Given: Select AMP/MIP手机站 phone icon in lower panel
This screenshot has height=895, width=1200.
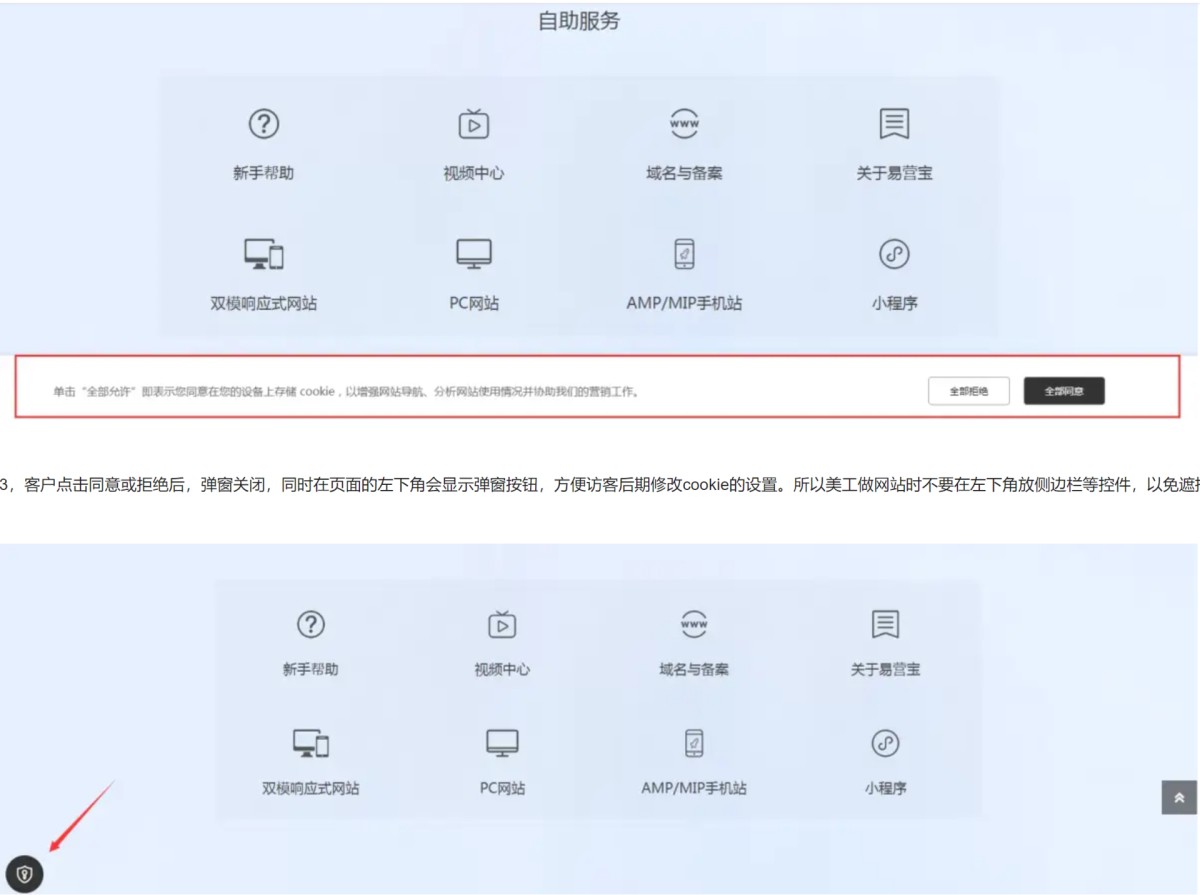Looking at the screenshot, I should click(x=694, y=743).
